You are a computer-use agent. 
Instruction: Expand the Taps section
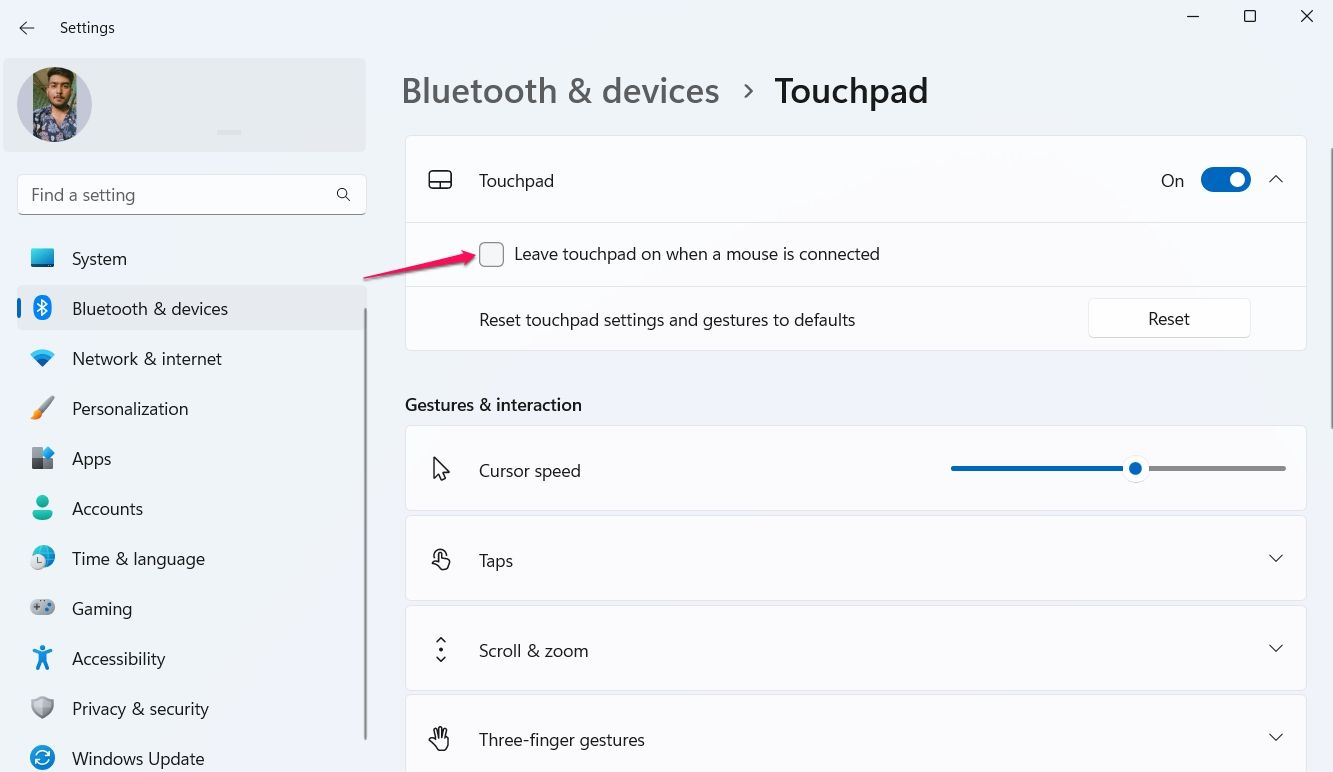[x=1276, y=558]
